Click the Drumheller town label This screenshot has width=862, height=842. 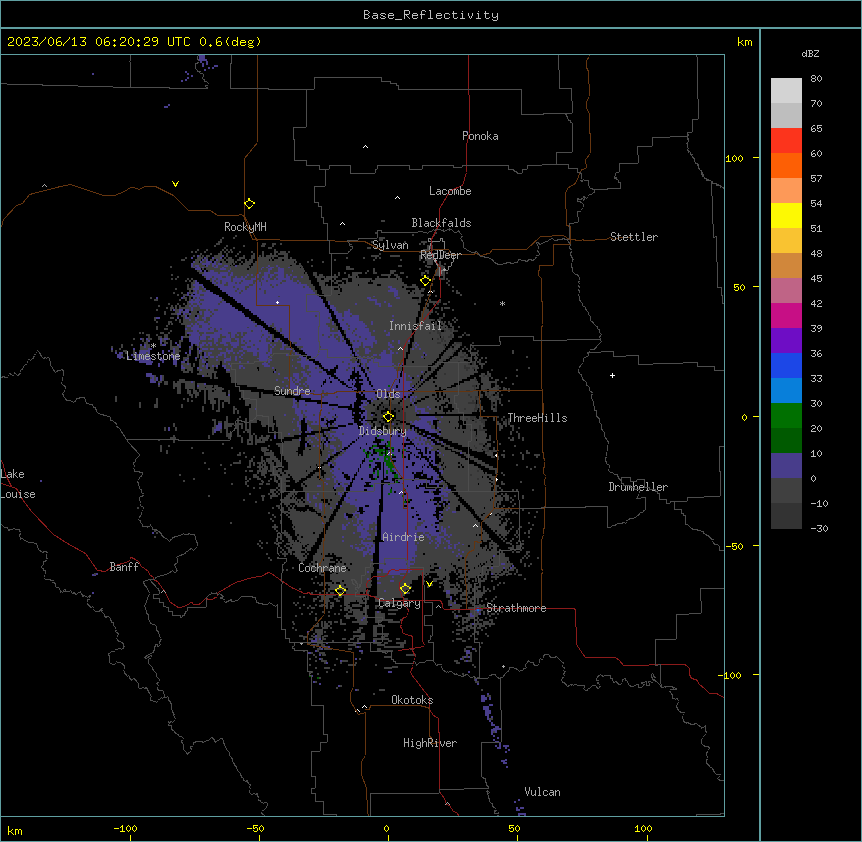coord(638,487)
